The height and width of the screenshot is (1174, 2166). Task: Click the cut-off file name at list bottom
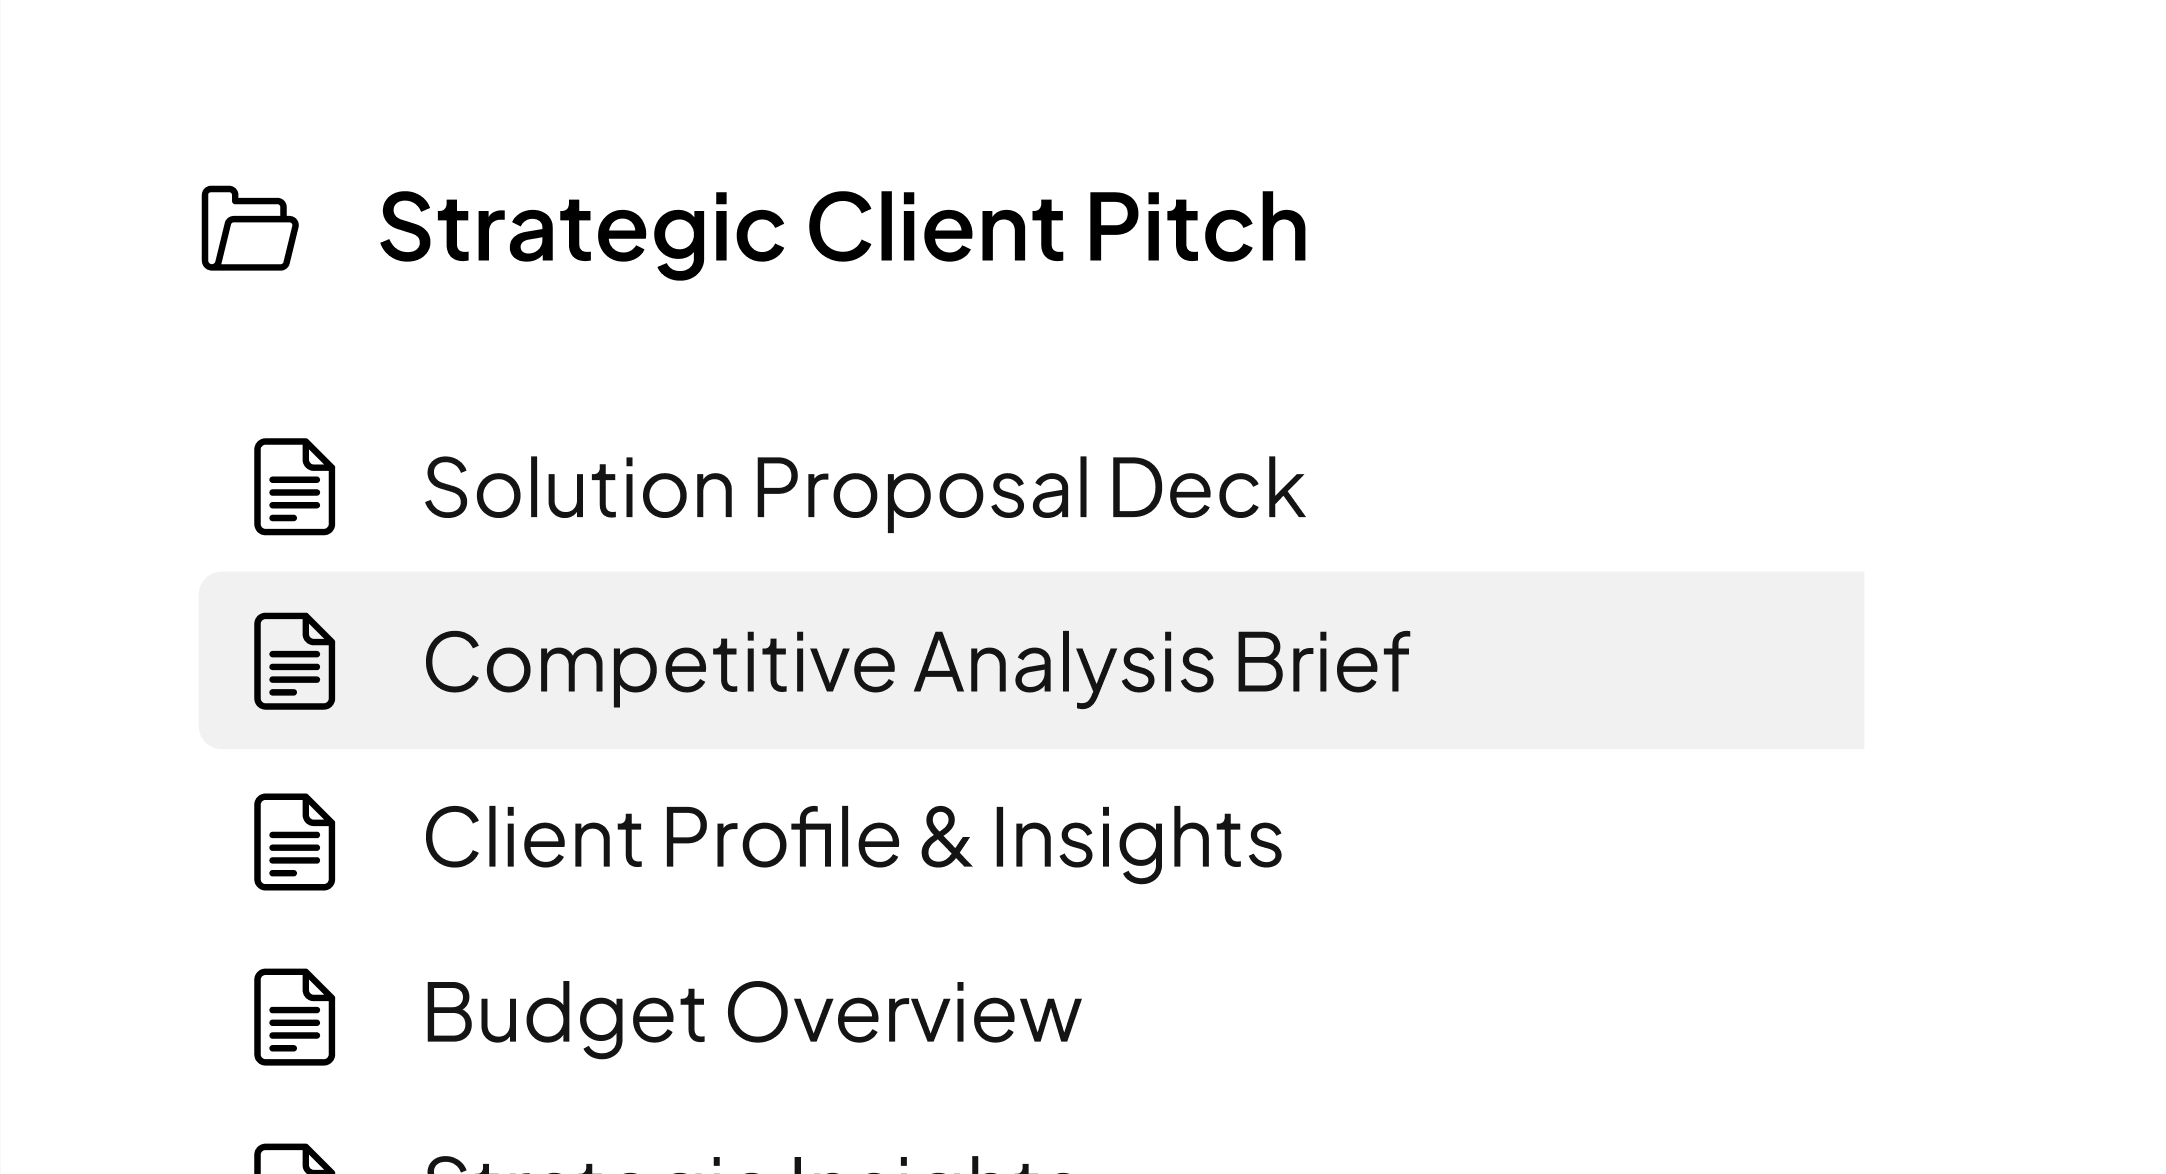750,1164
